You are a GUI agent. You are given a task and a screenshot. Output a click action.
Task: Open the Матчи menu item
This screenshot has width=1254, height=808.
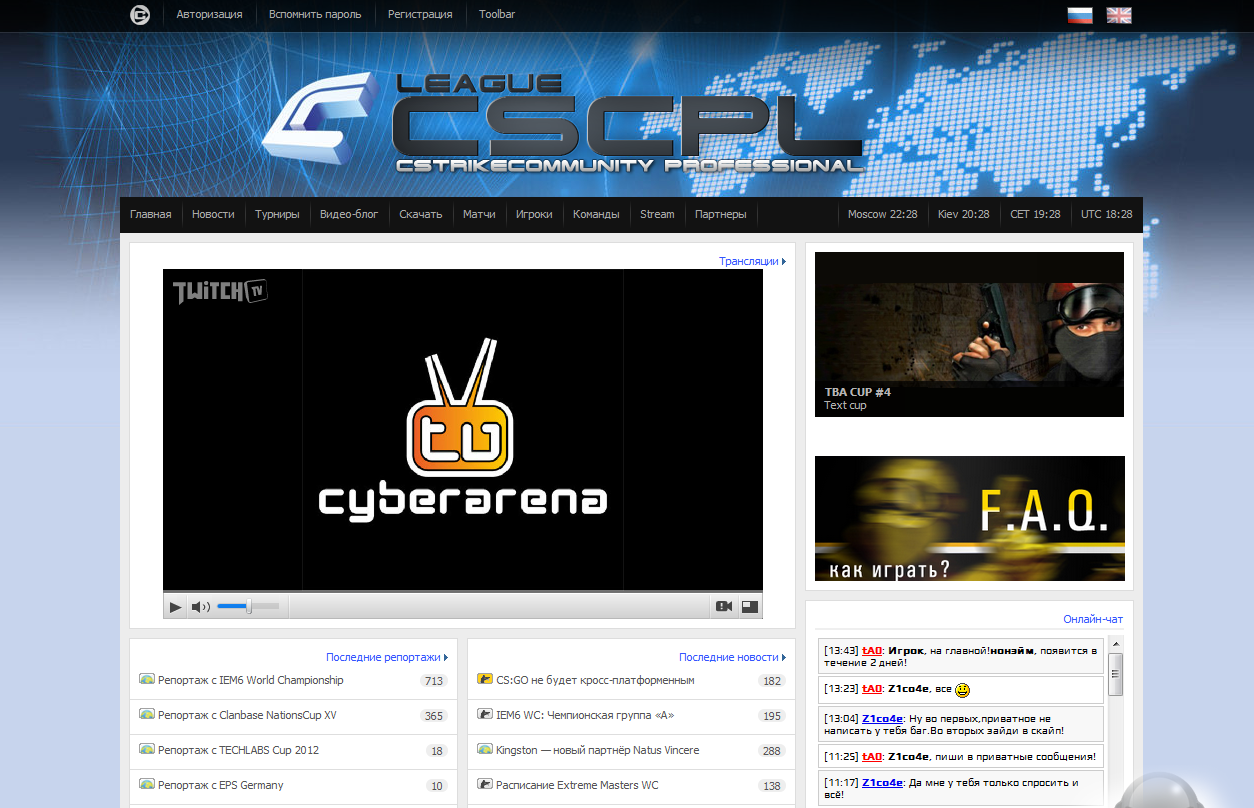(479, 214)
